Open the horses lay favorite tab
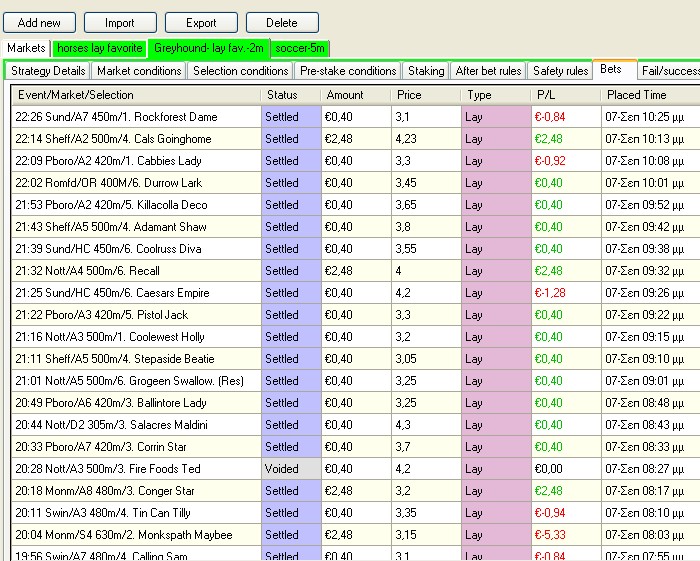 (100, 48)
